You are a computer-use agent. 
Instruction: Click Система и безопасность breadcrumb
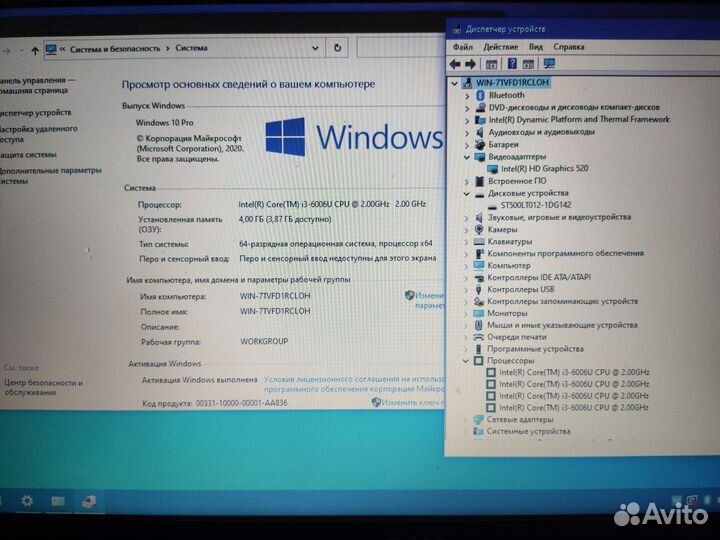(x=115, y=49)
